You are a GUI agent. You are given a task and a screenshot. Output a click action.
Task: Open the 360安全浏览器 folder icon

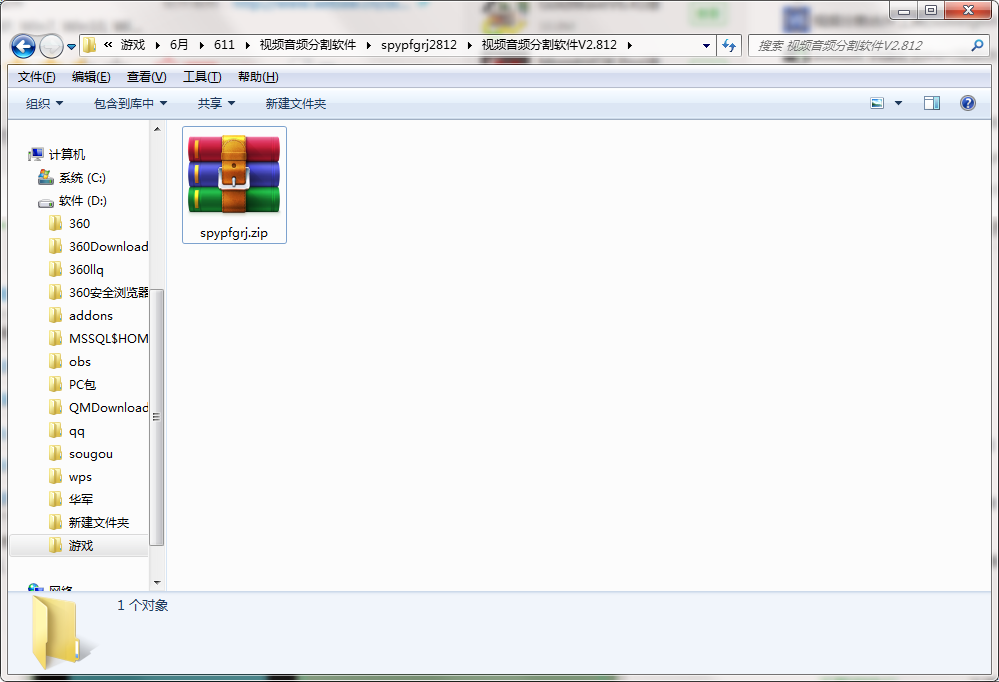point(55,293)
